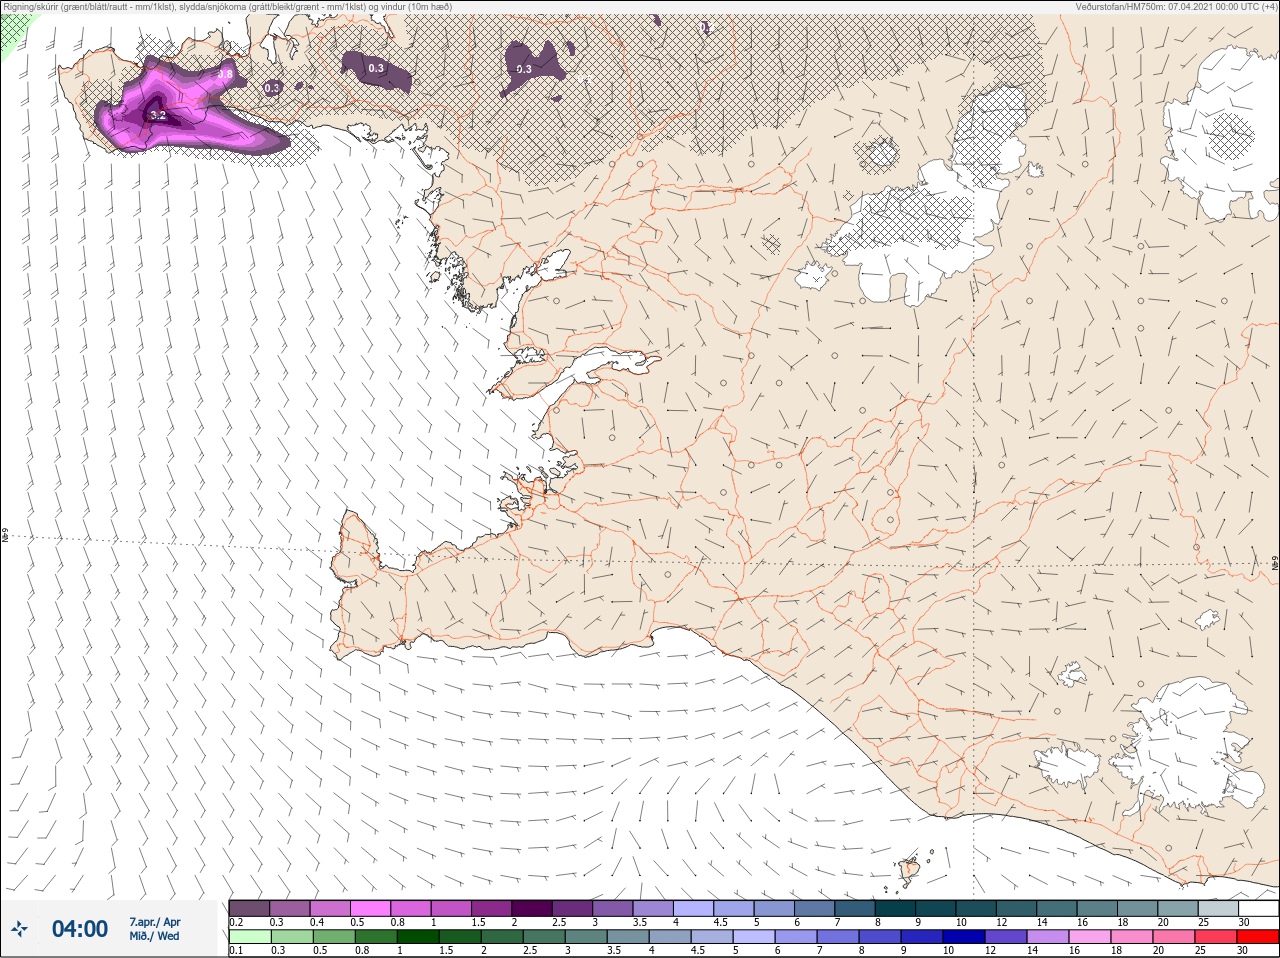Click the '25' label under upper legend
The height and width of the screenshot is (958, 1280).
coord(1203,922)
